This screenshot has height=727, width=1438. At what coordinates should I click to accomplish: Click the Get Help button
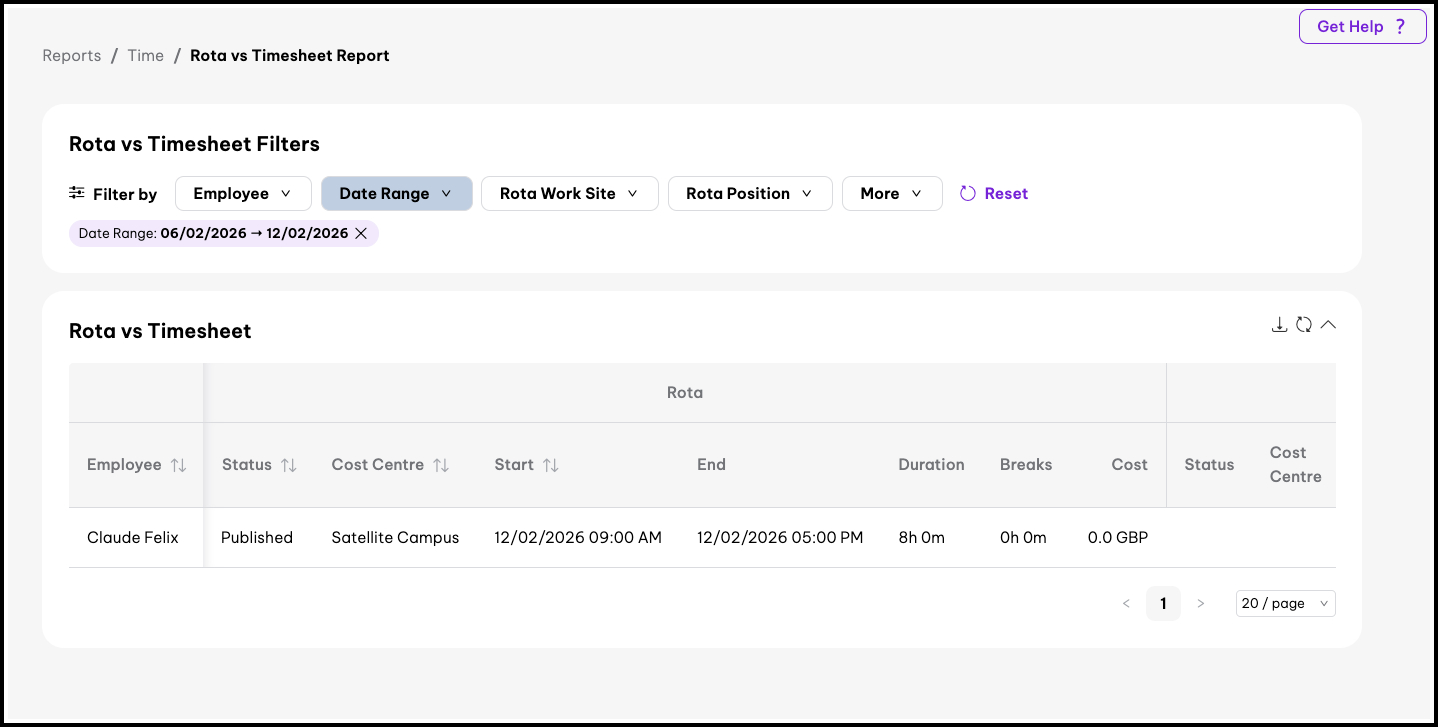point(1362,27)
